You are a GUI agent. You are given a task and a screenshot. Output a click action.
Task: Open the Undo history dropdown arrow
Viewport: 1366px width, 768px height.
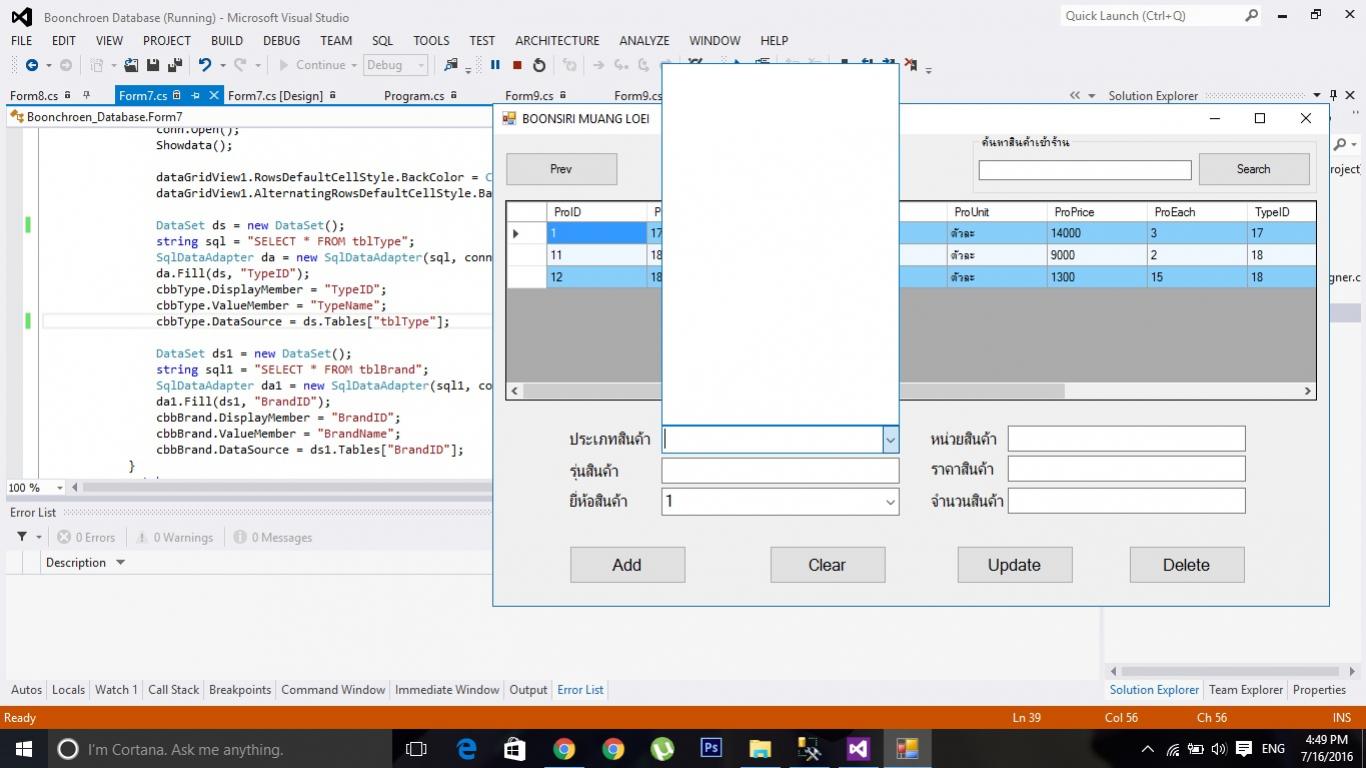coord(221,65)
